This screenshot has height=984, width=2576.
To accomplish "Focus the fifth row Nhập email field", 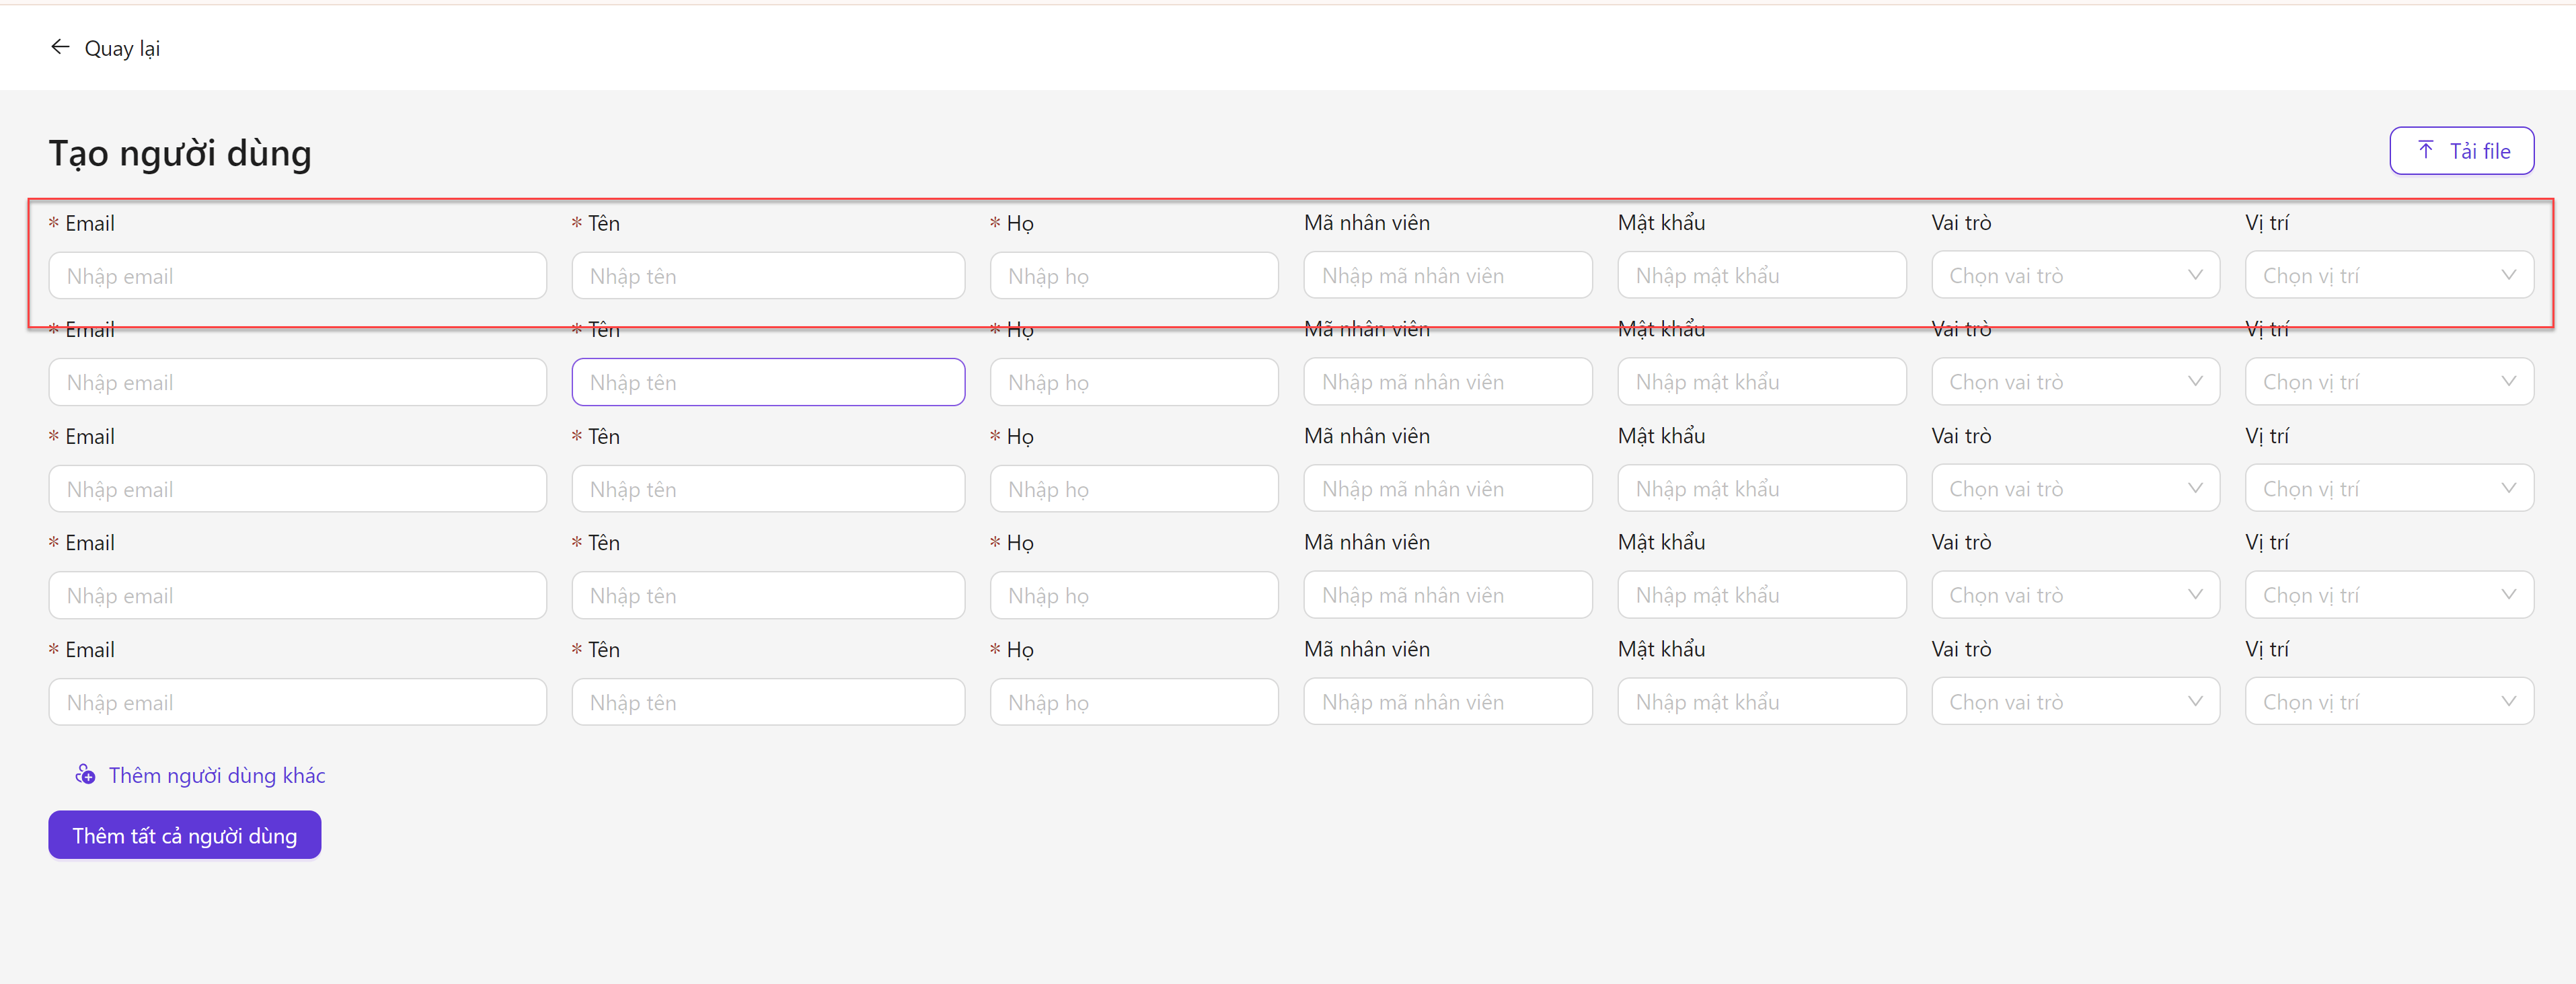I will coord(297,701).
